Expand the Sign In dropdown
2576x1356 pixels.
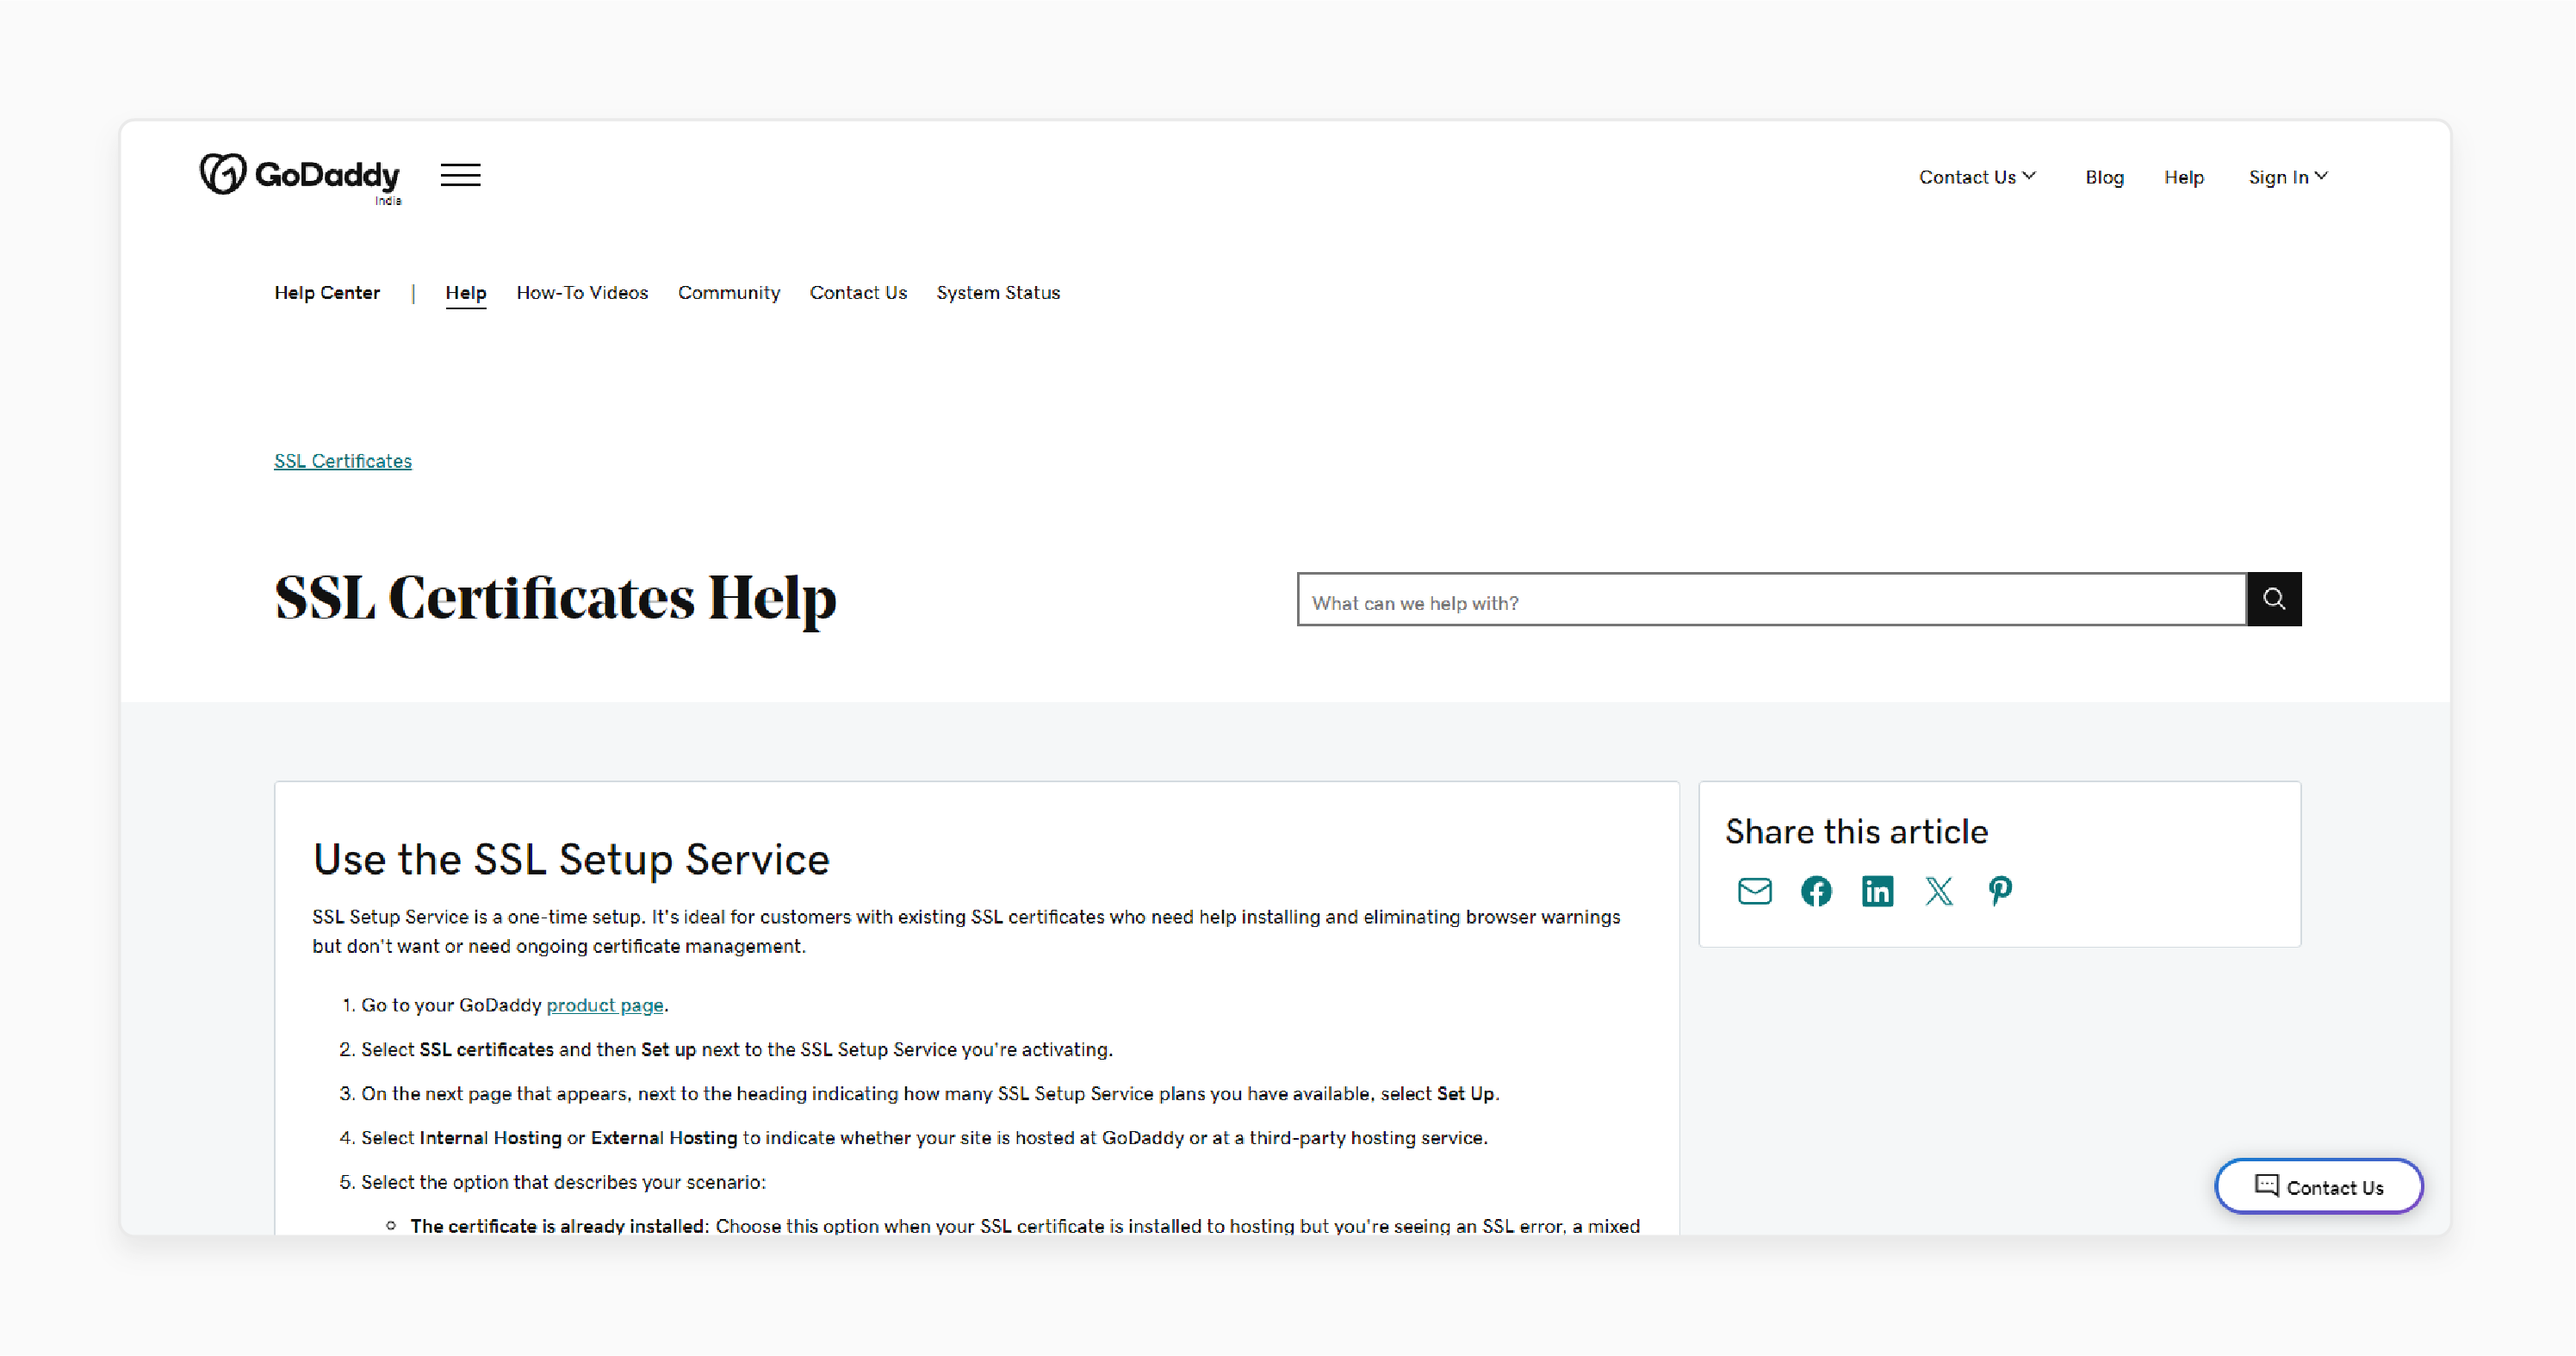tap(2288, 177)
